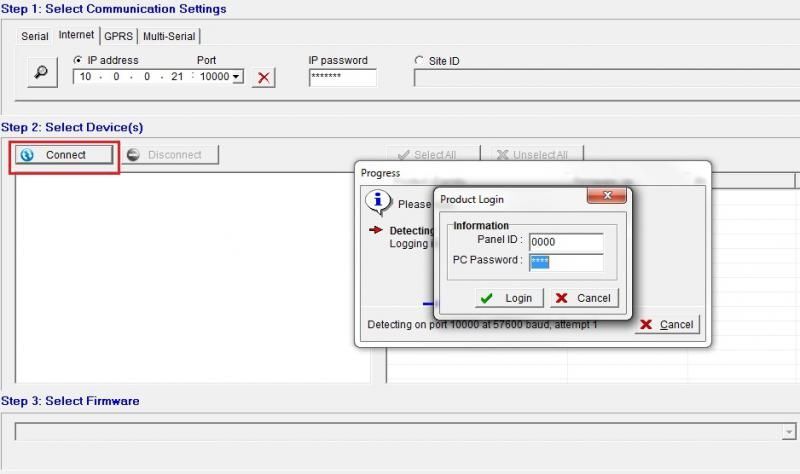This screenshot has width=800, height=474.
Task: Cancel the Product Login dialog
Action: pyautogui.click(x=584, y=298)
